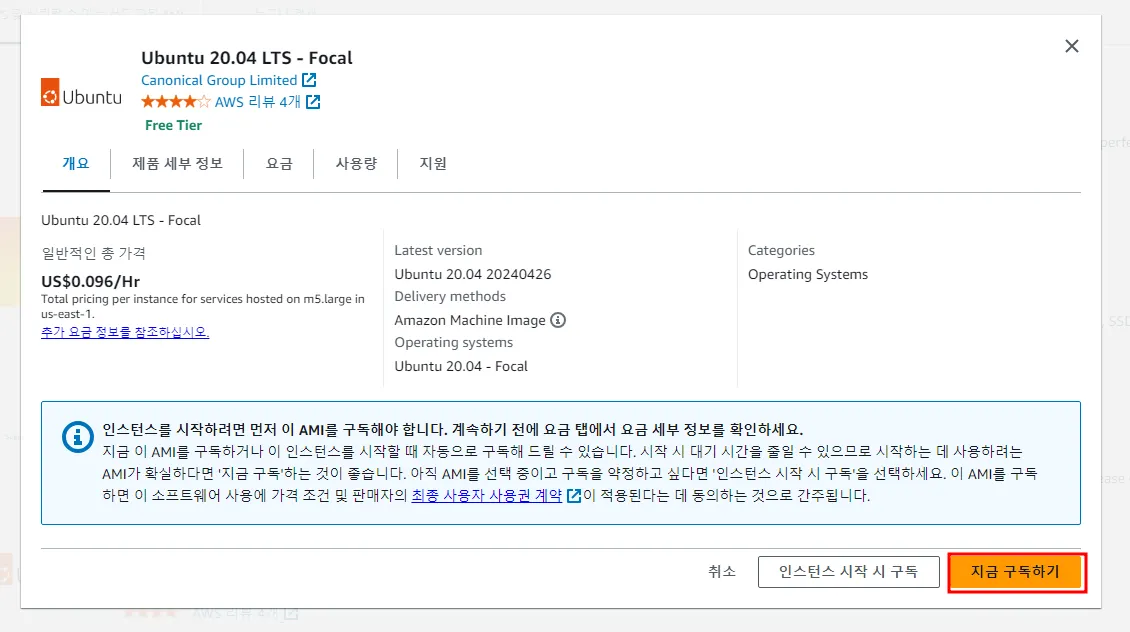The image size is (1130, 632).
Task: Switch to the 개요 tab
Action: [76, 164]
